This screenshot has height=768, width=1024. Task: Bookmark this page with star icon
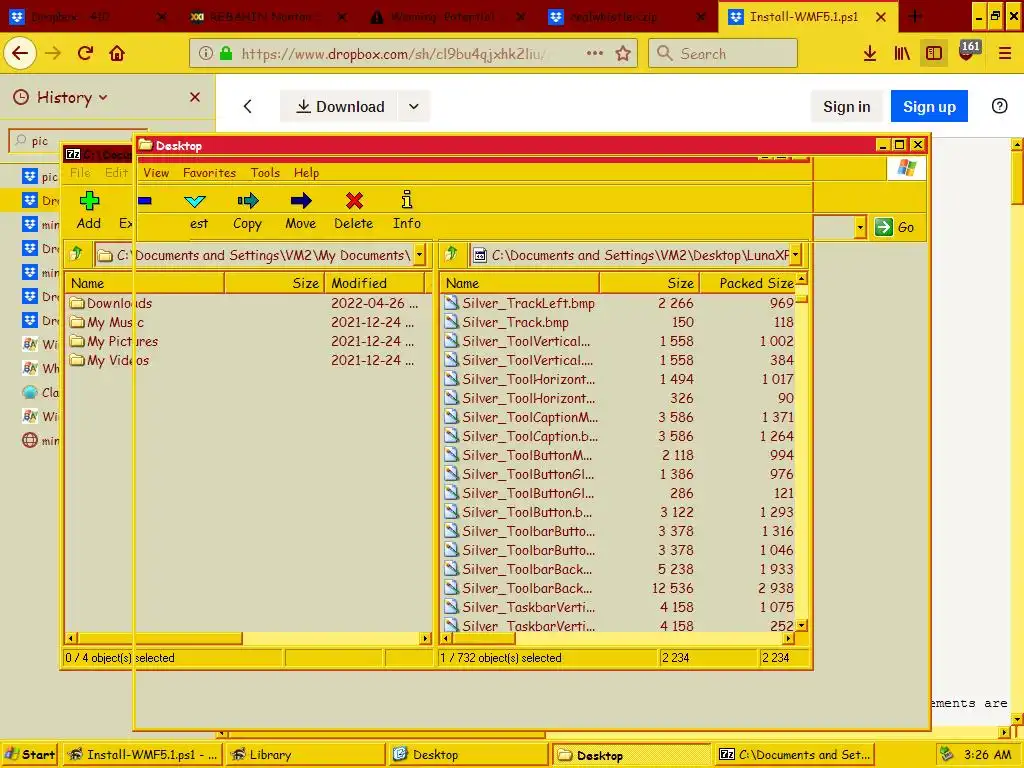click(623, 54)
